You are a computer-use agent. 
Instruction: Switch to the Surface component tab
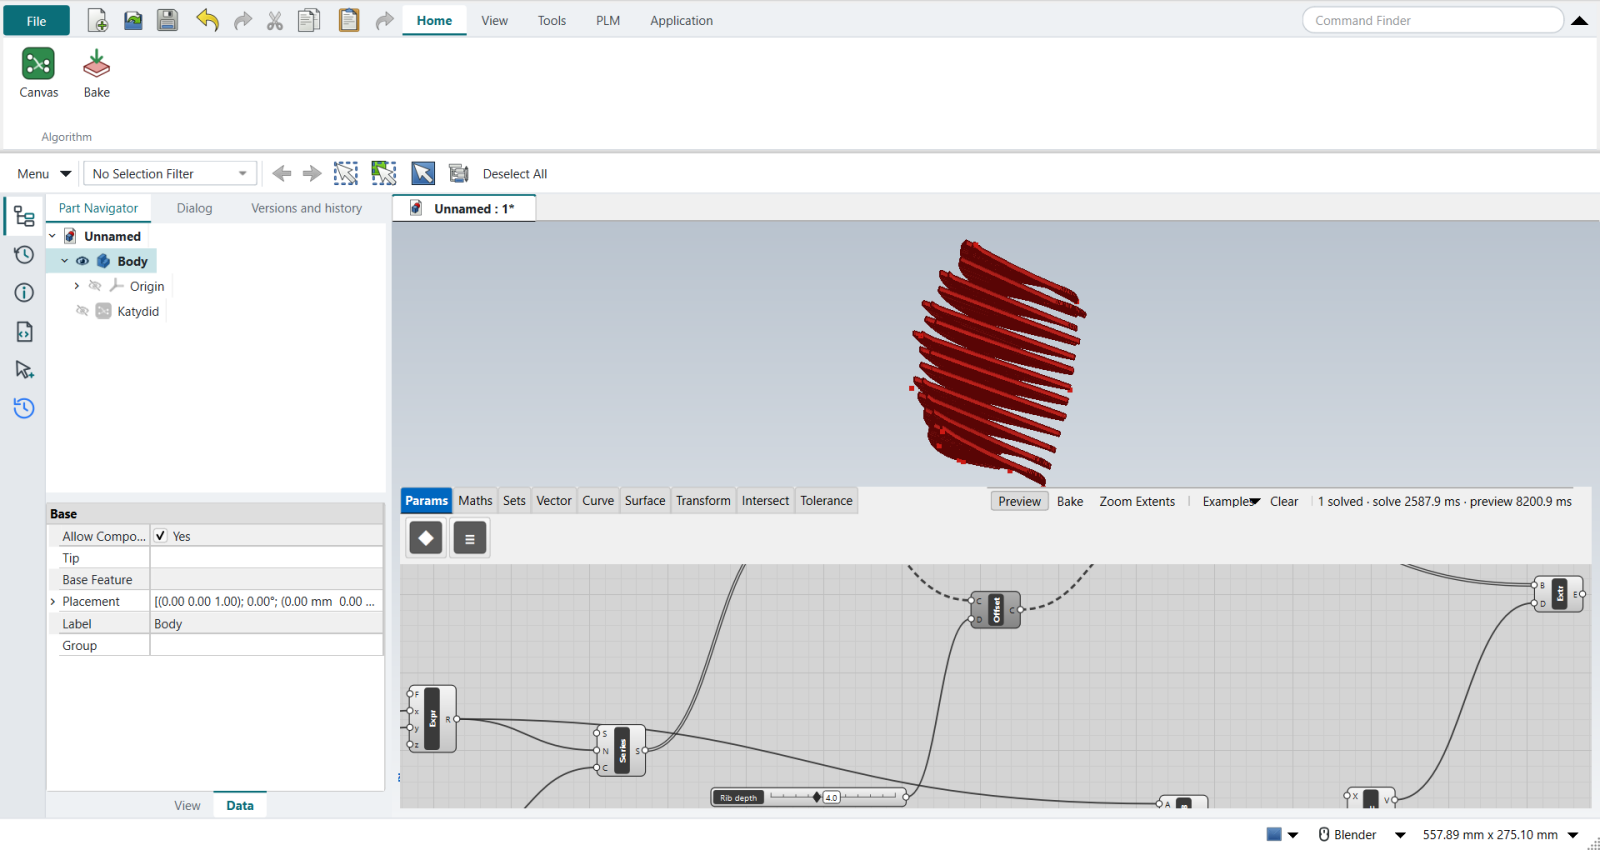(645, 501)
